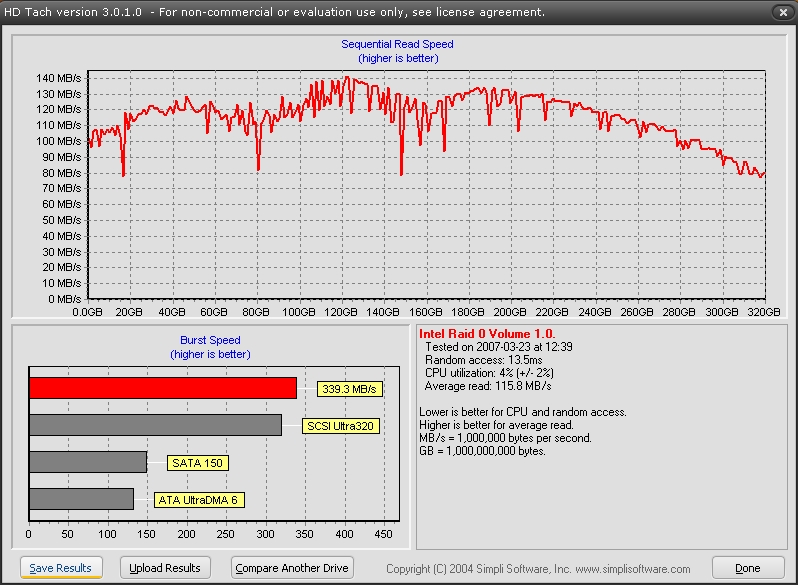This screenshot has width=798, height=585.
Task: Click the Save Results button
Action: [x=60, y=568]
